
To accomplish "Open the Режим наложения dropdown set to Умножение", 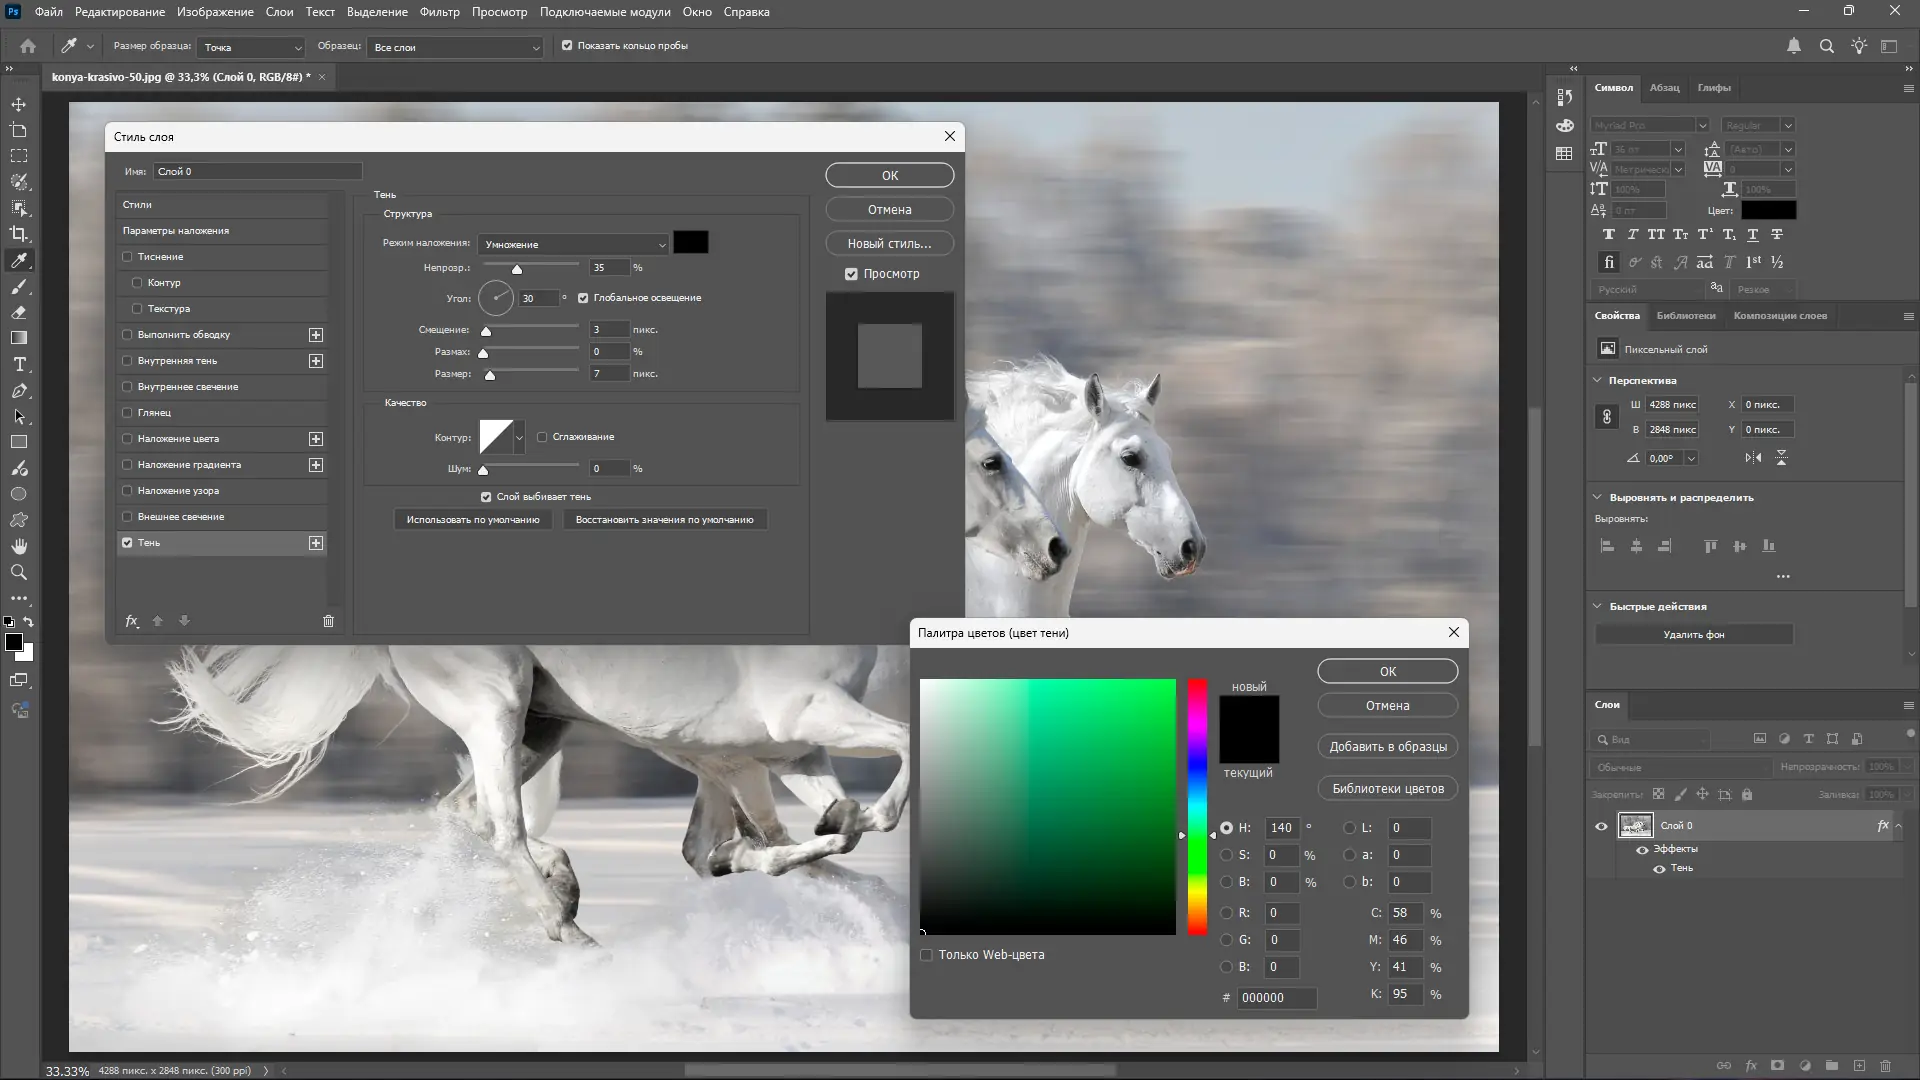I will click(x=572, y=243).
